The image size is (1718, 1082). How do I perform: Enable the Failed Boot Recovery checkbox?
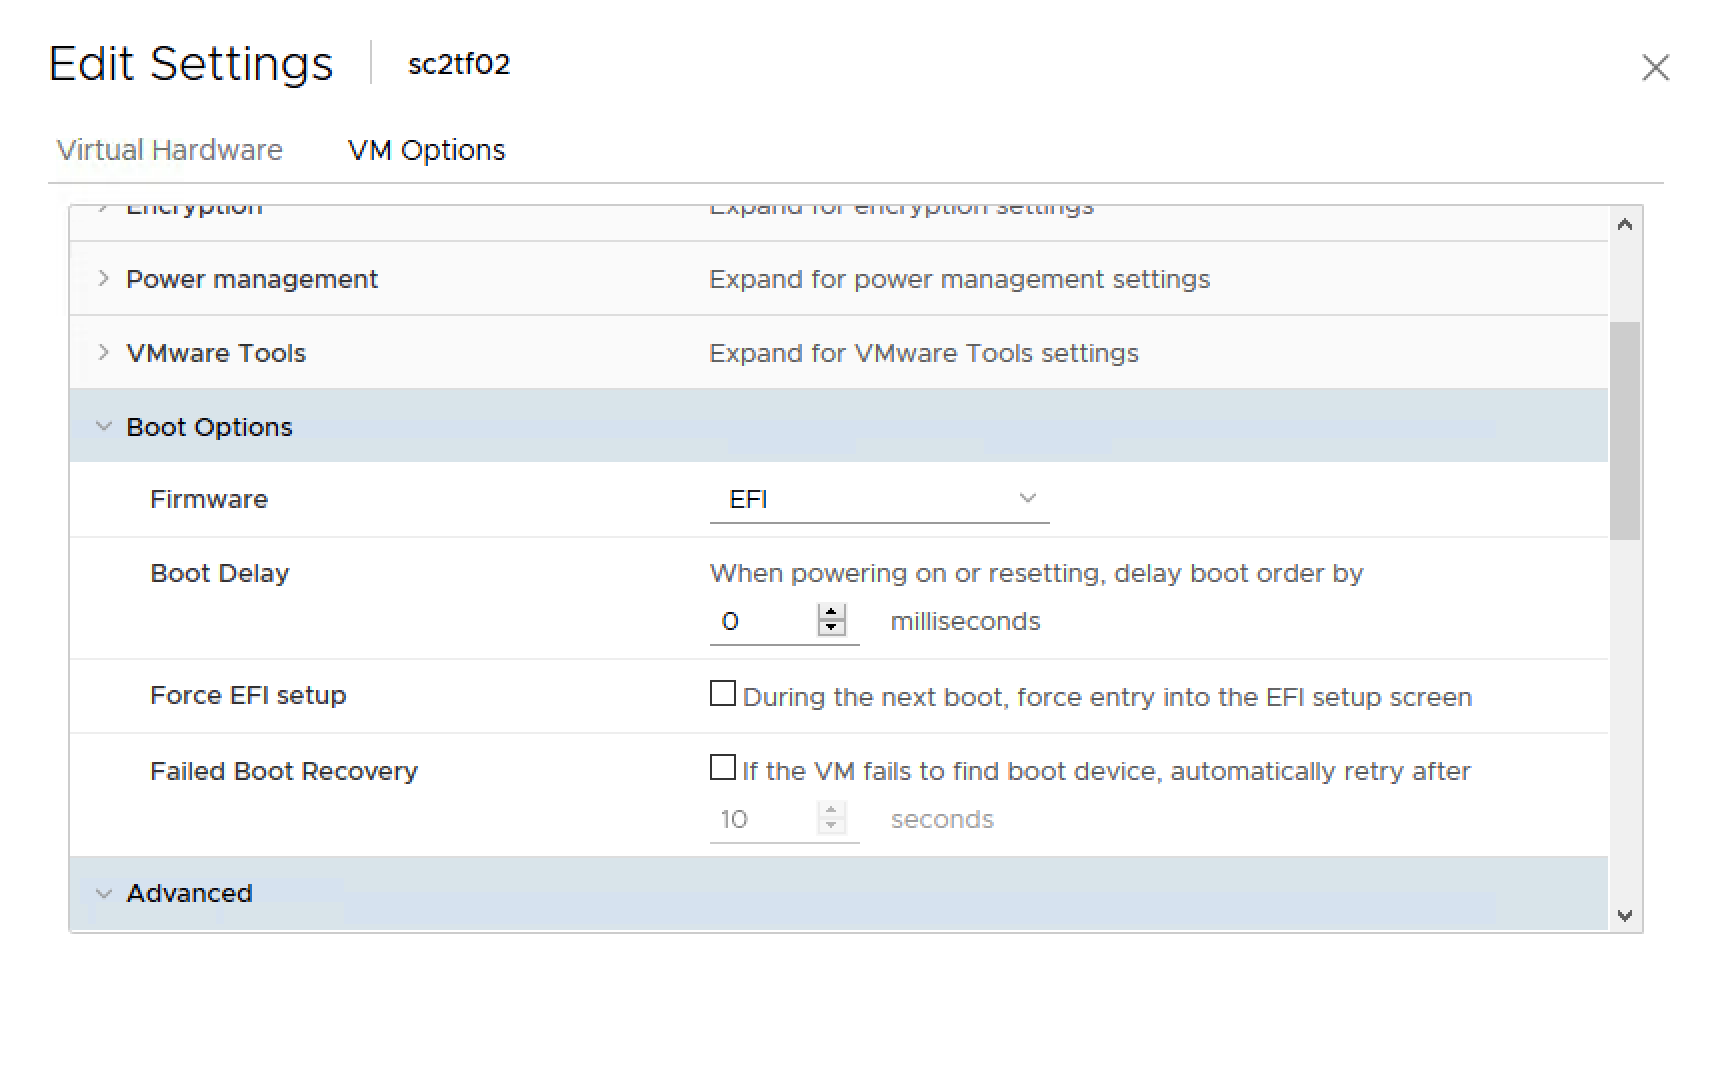722,768
